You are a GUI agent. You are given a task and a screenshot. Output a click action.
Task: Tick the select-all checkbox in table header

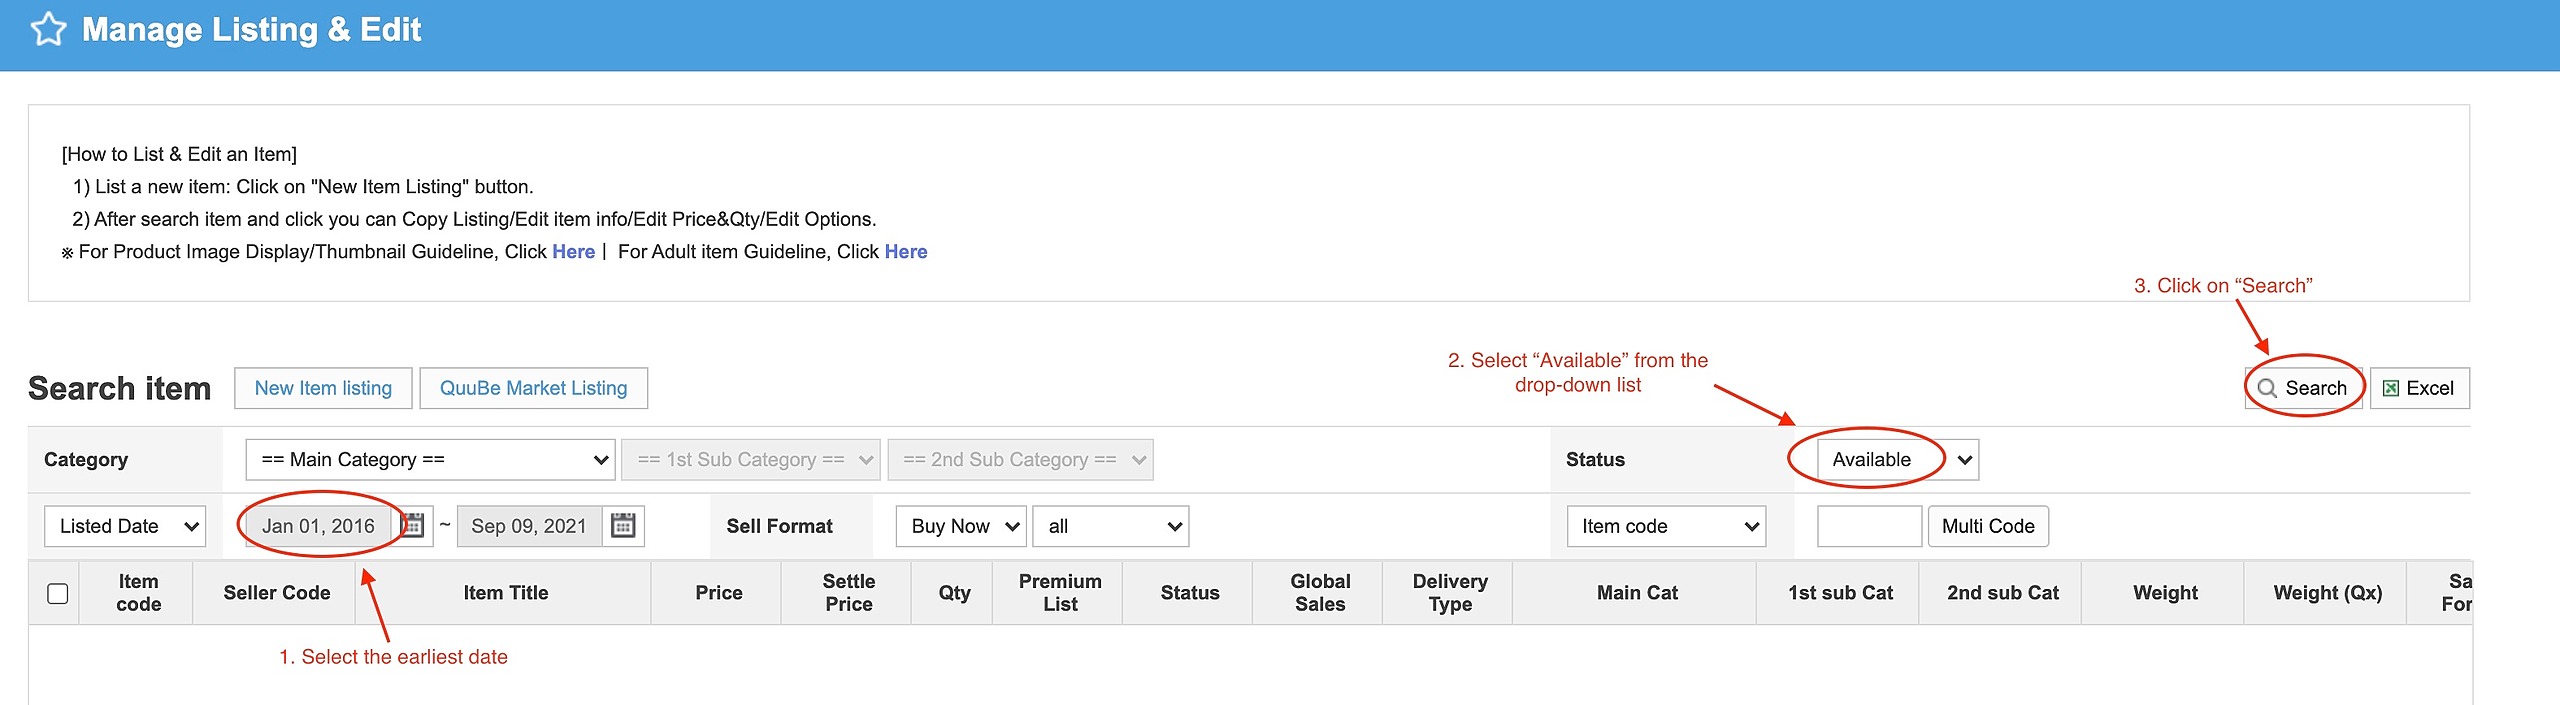58,593
